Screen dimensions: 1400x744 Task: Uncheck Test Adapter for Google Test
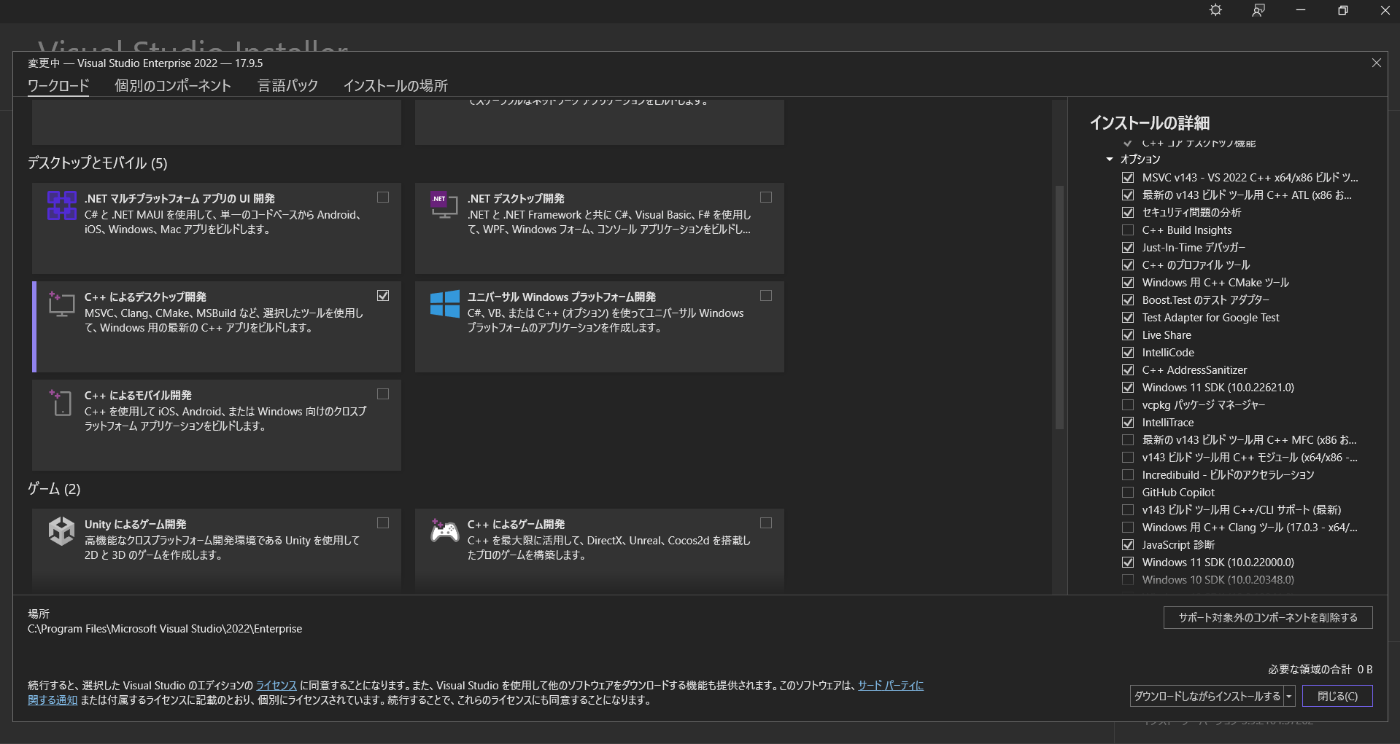[1128, 317]
